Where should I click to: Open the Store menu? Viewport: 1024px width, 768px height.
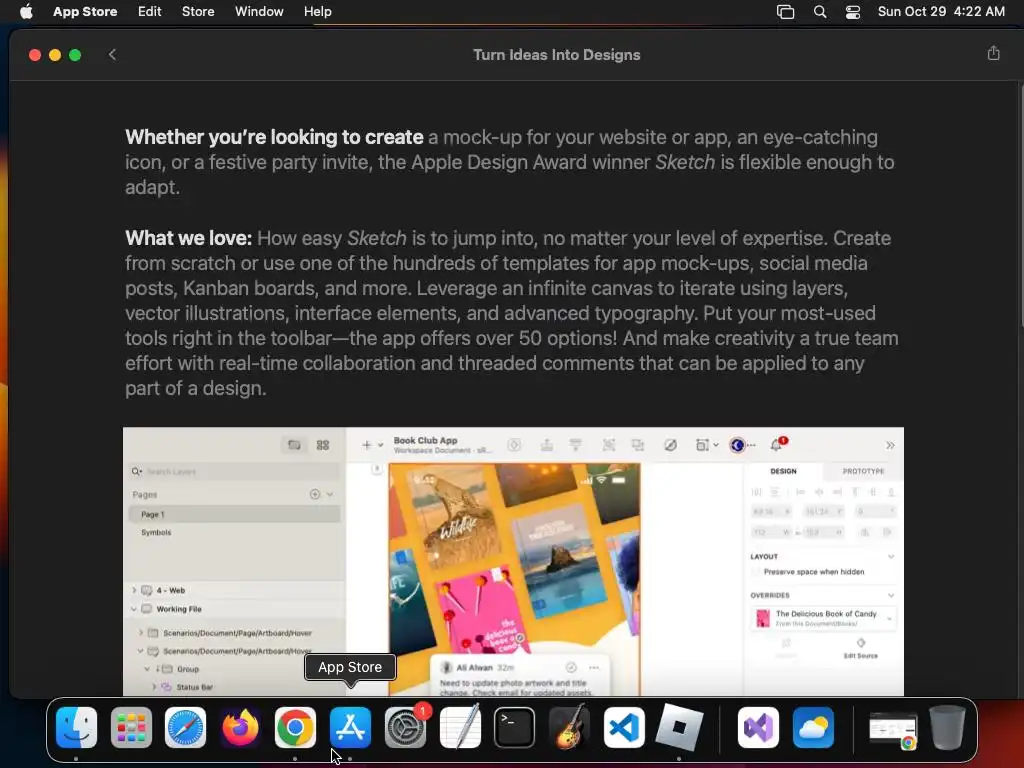[x=198, y=12]
